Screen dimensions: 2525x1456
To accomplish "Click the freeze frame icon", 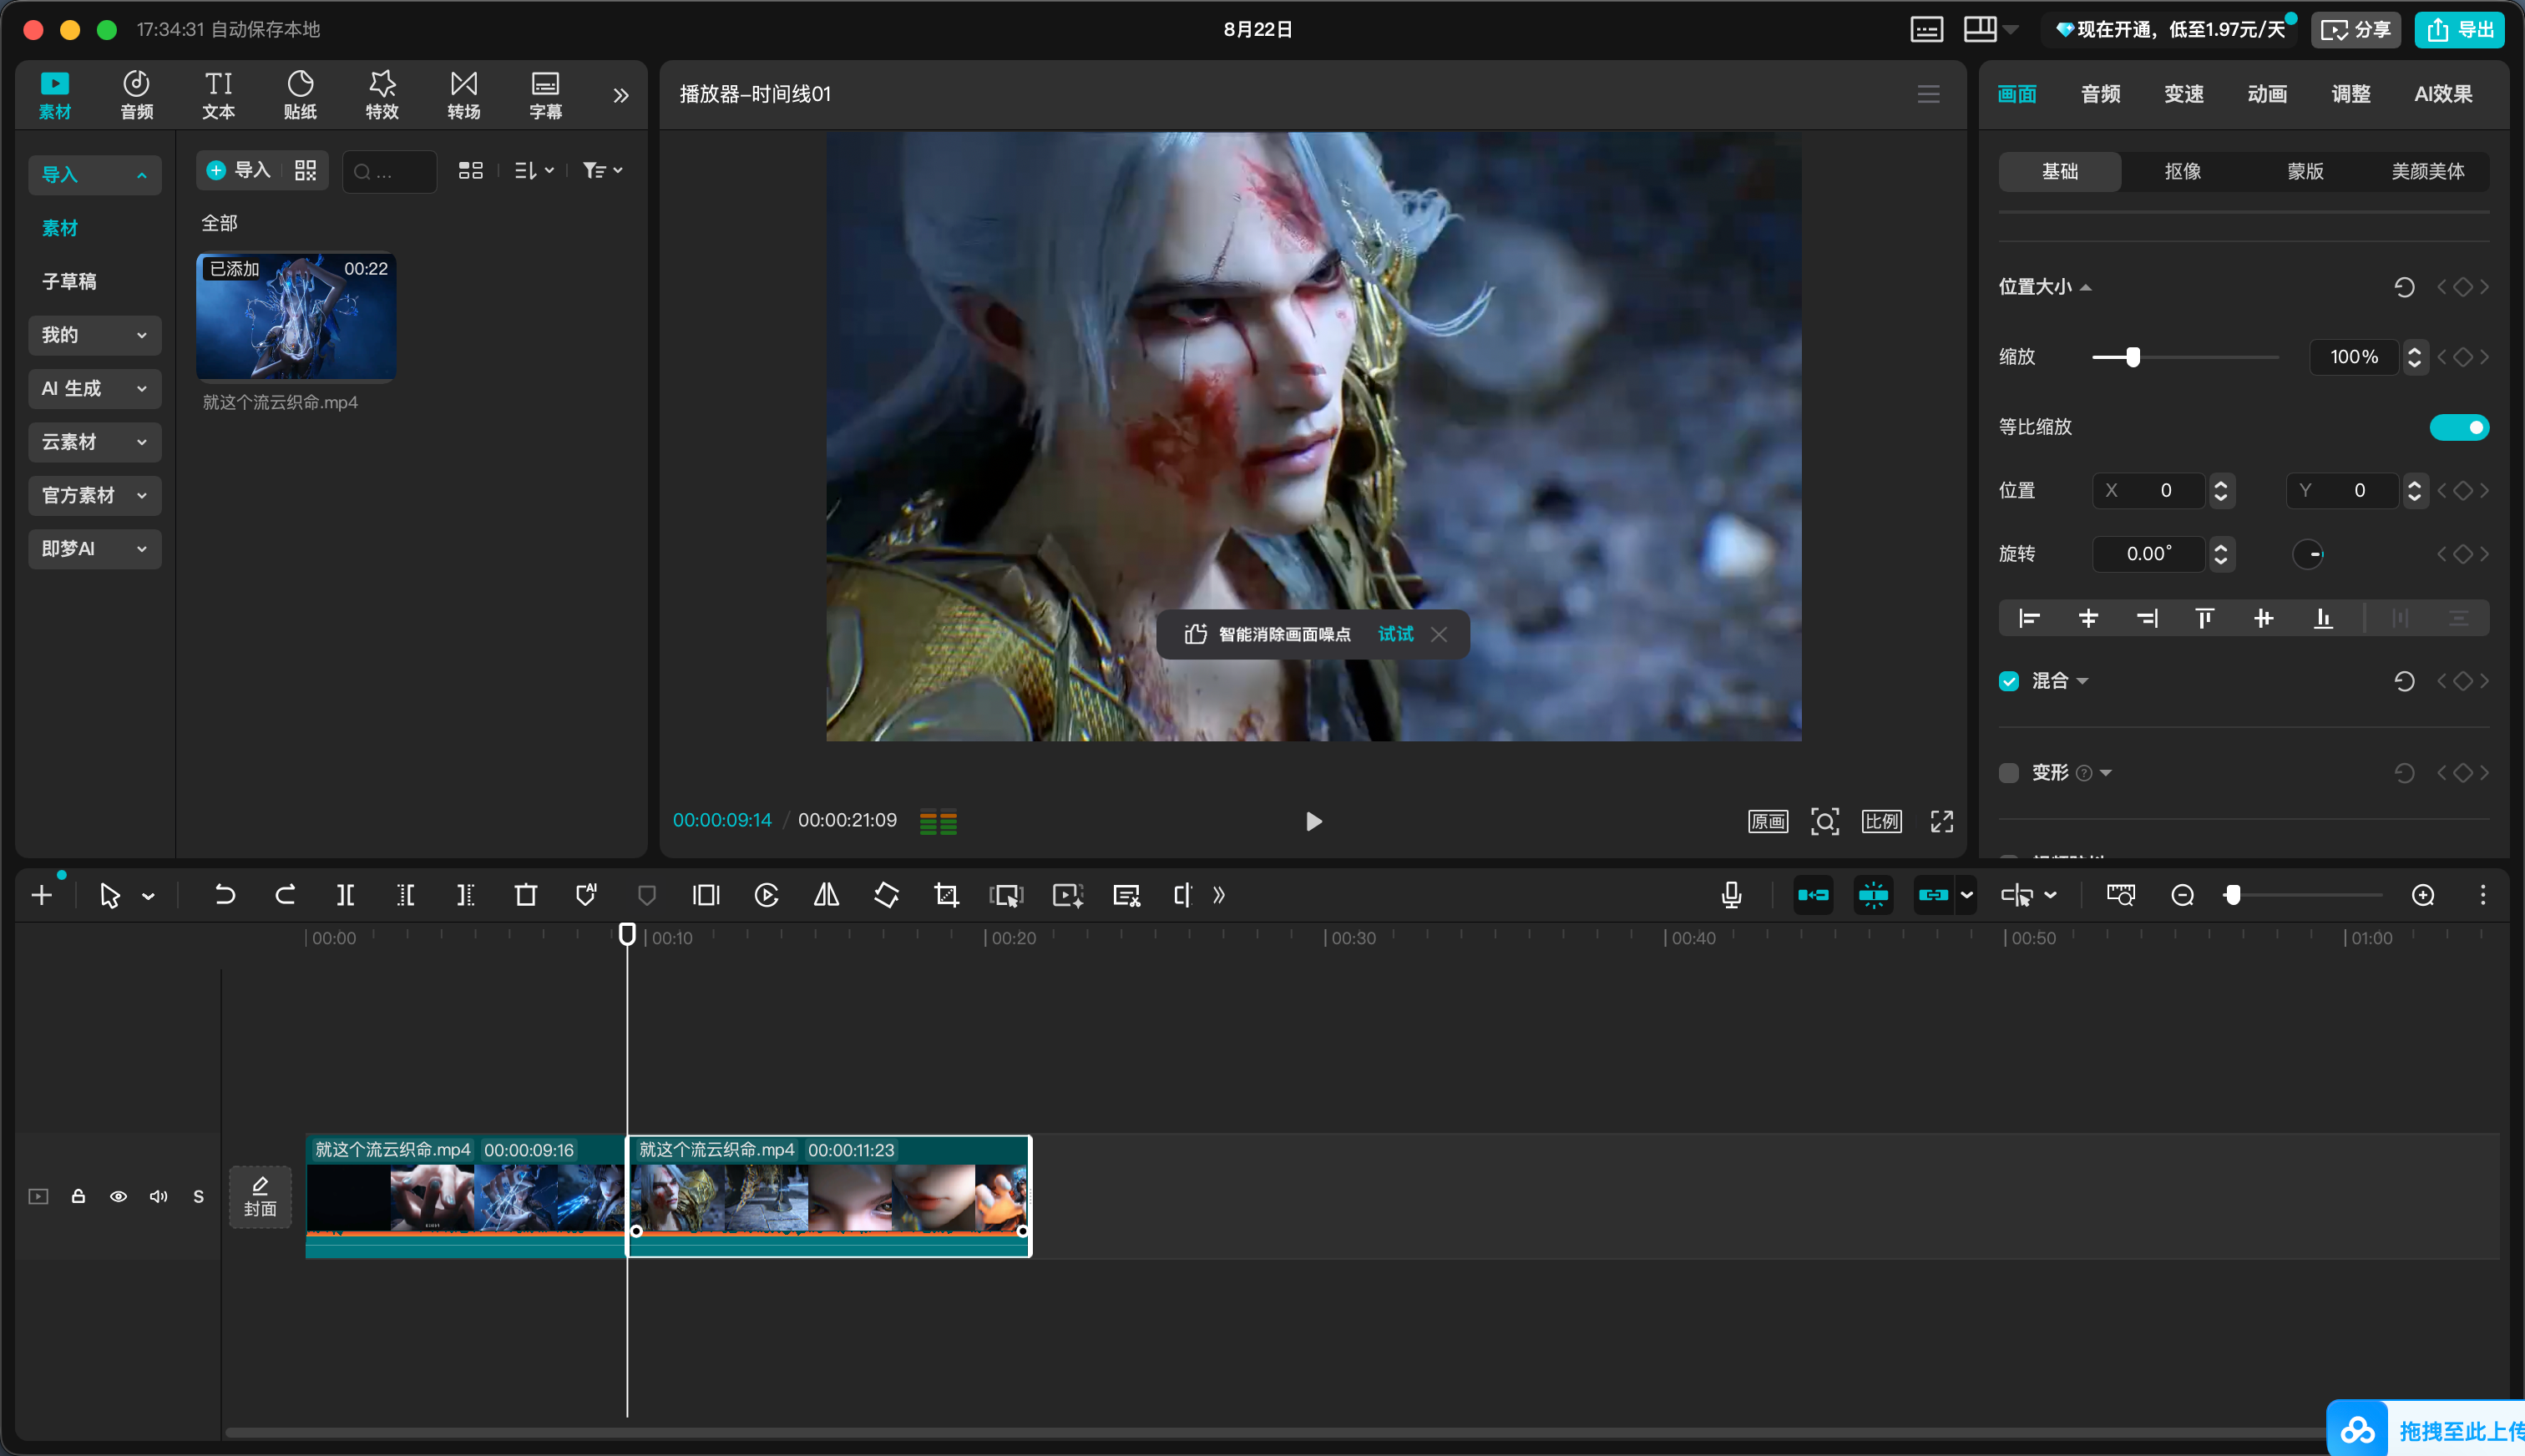I will 706,895.
